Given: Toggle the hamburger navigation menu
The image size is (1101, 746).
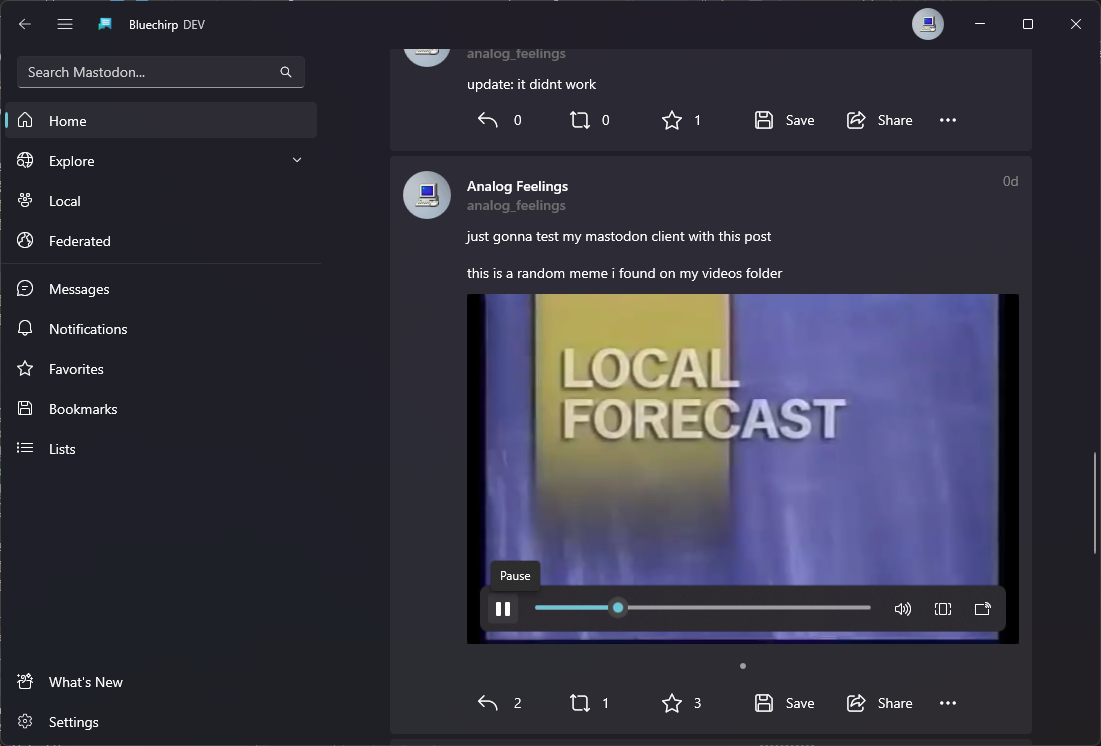Looking at the screenshot, I should (65, 24).
